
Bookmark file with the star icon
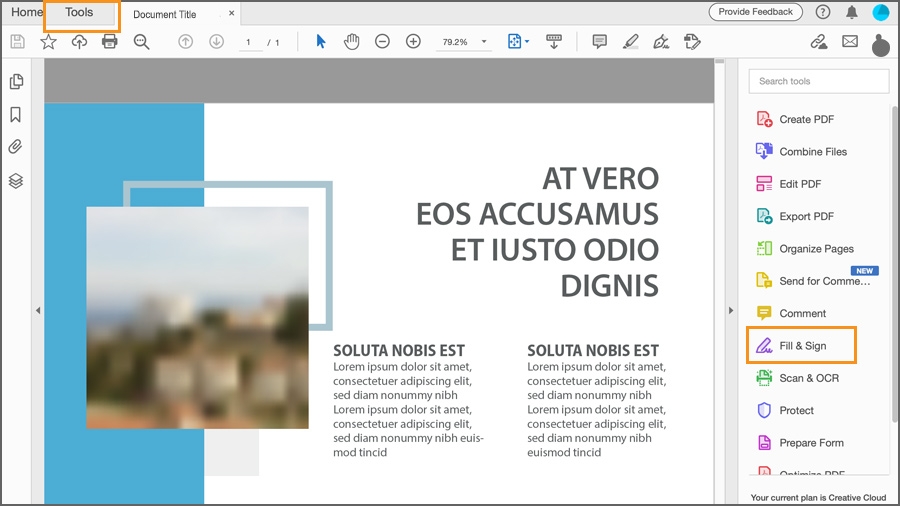pyautogui.click(x=48, y=41)
